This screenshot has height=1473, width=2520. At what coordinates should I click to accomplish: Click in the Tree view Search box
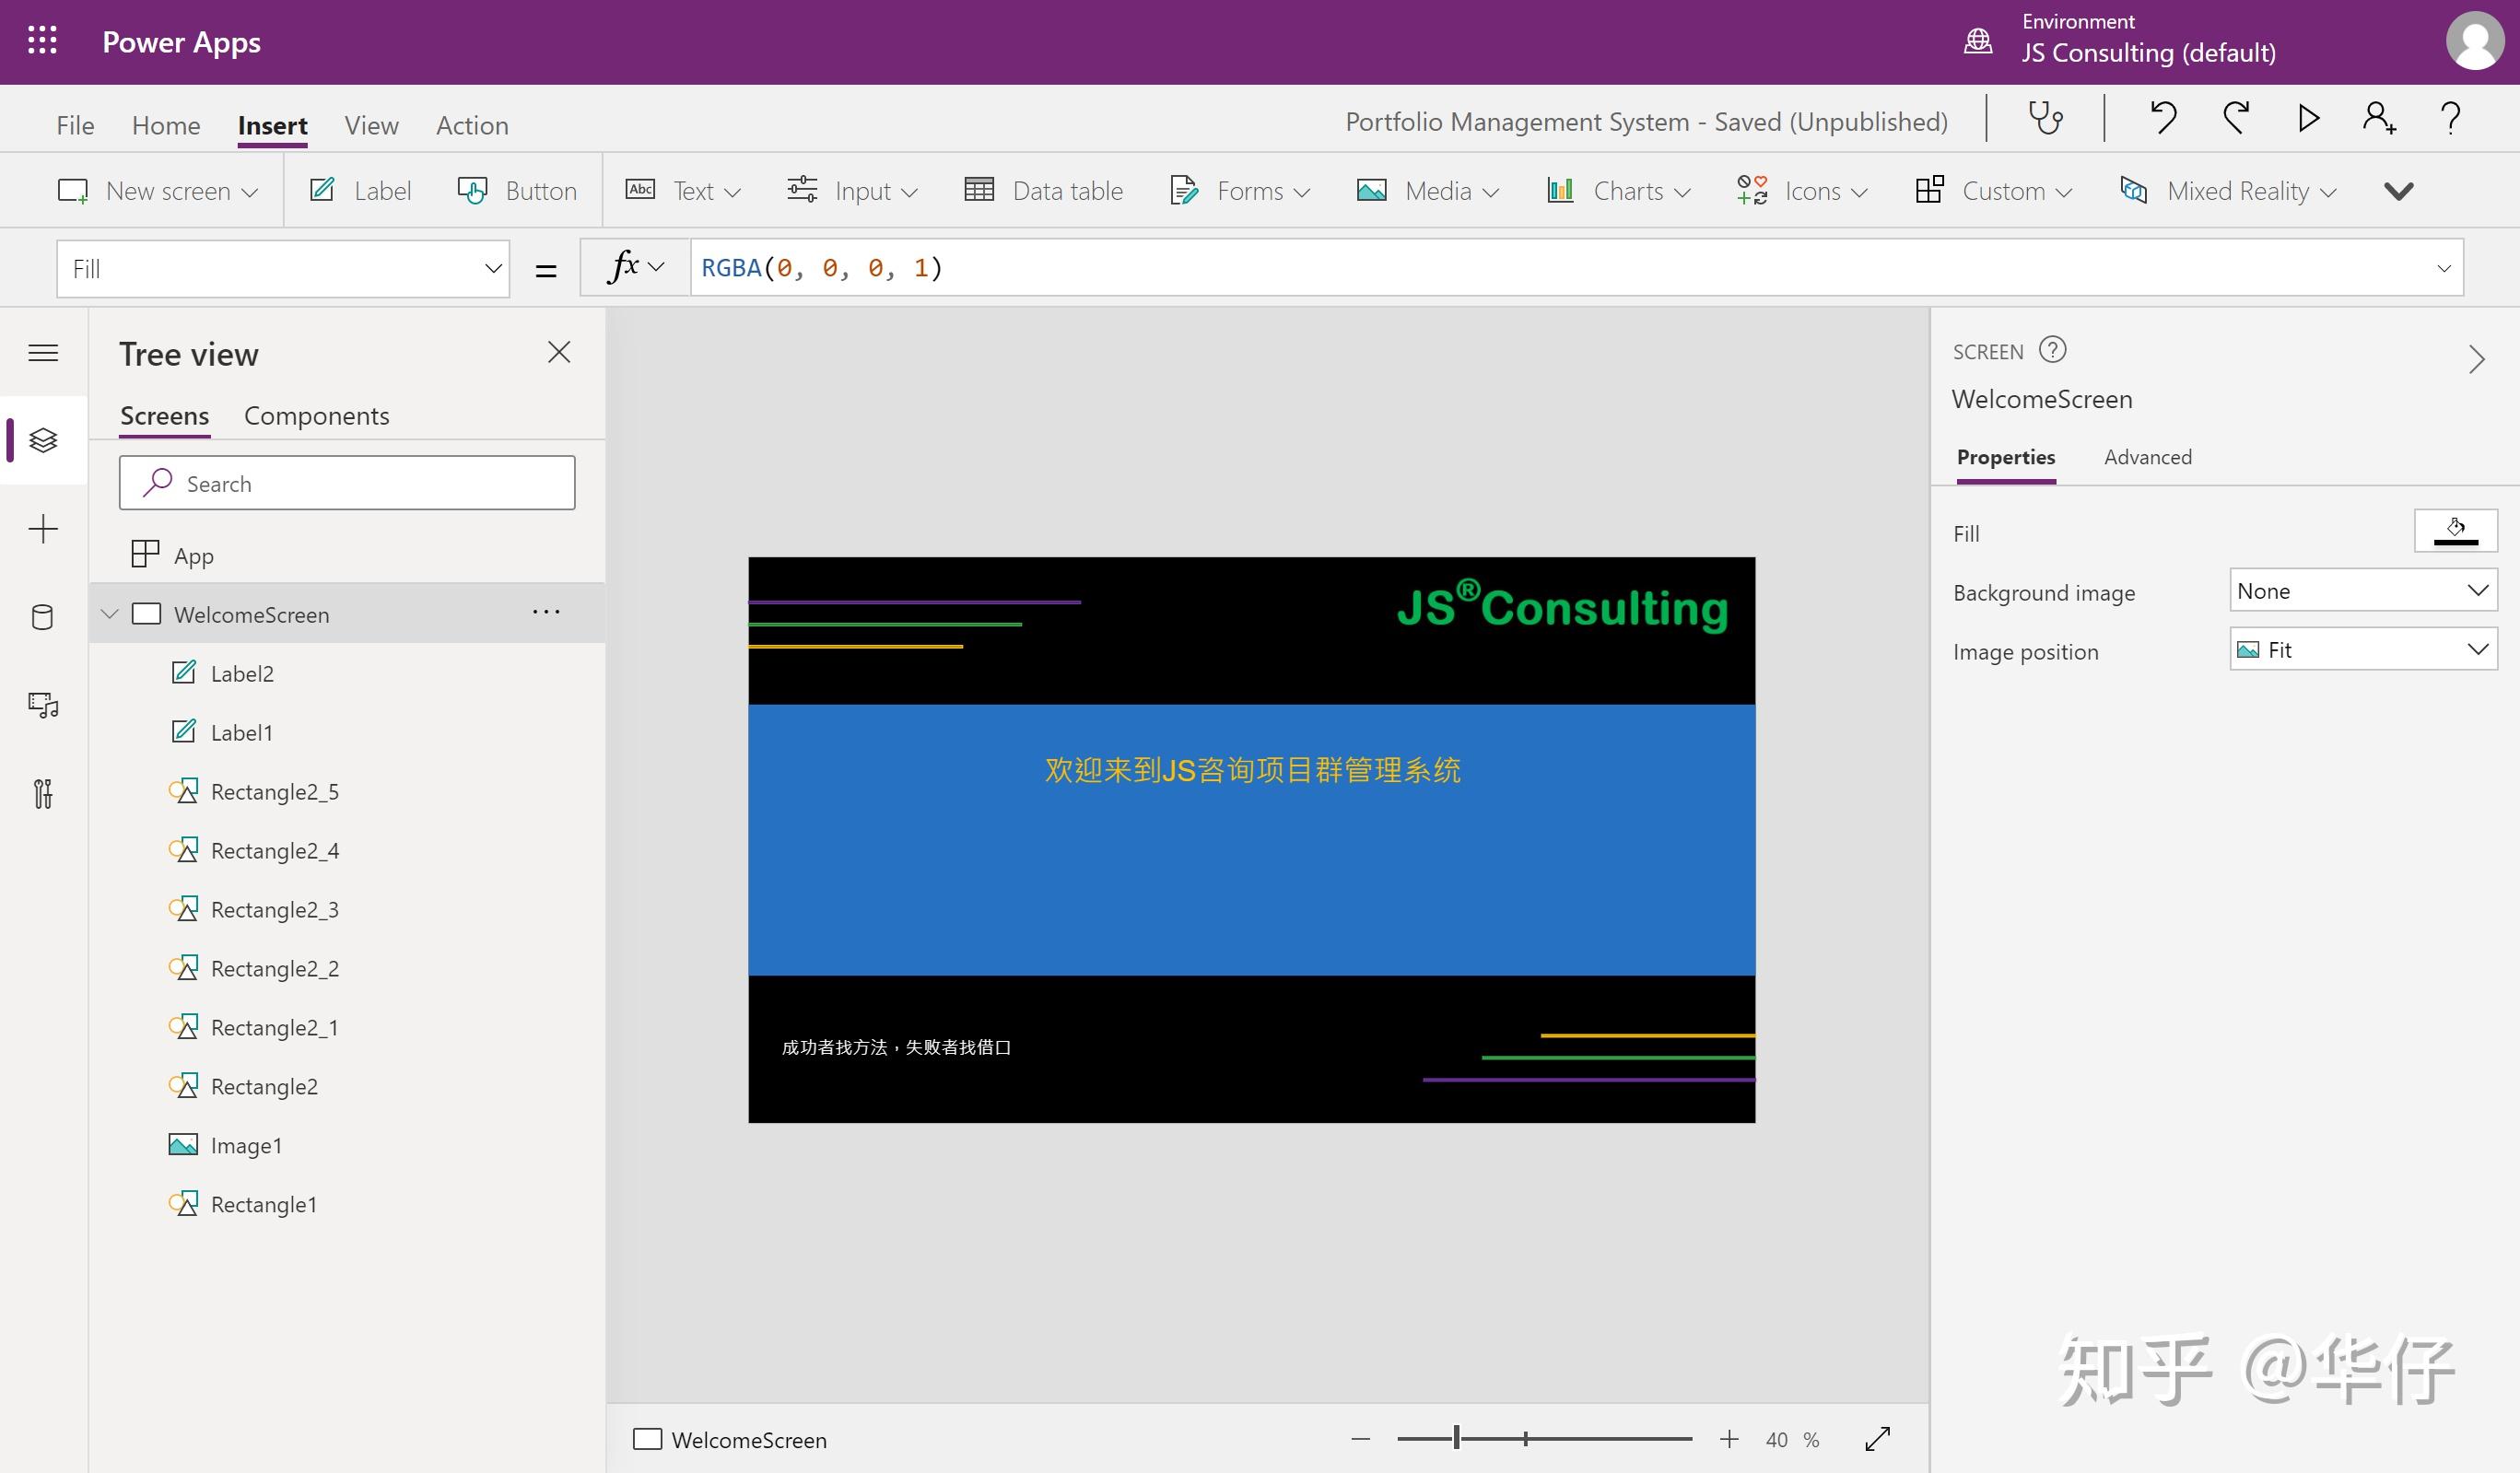tap(347, 483)
